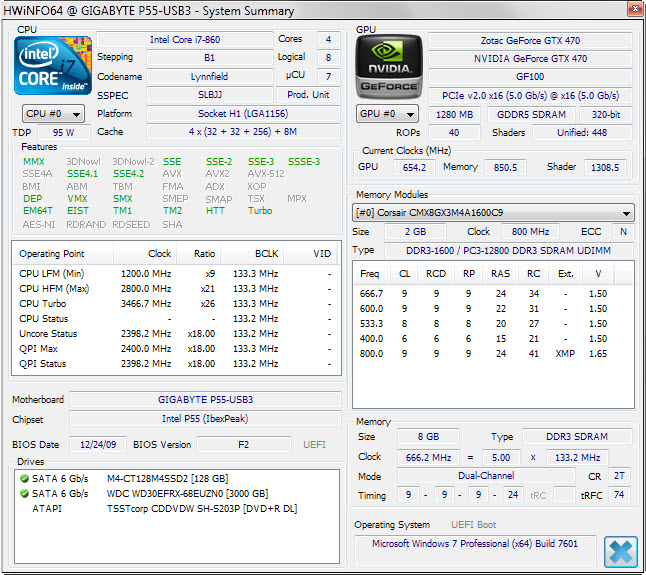The image size is (646, 575).
Task: Click the module size 2 GB field
Action: click(415, 231)
